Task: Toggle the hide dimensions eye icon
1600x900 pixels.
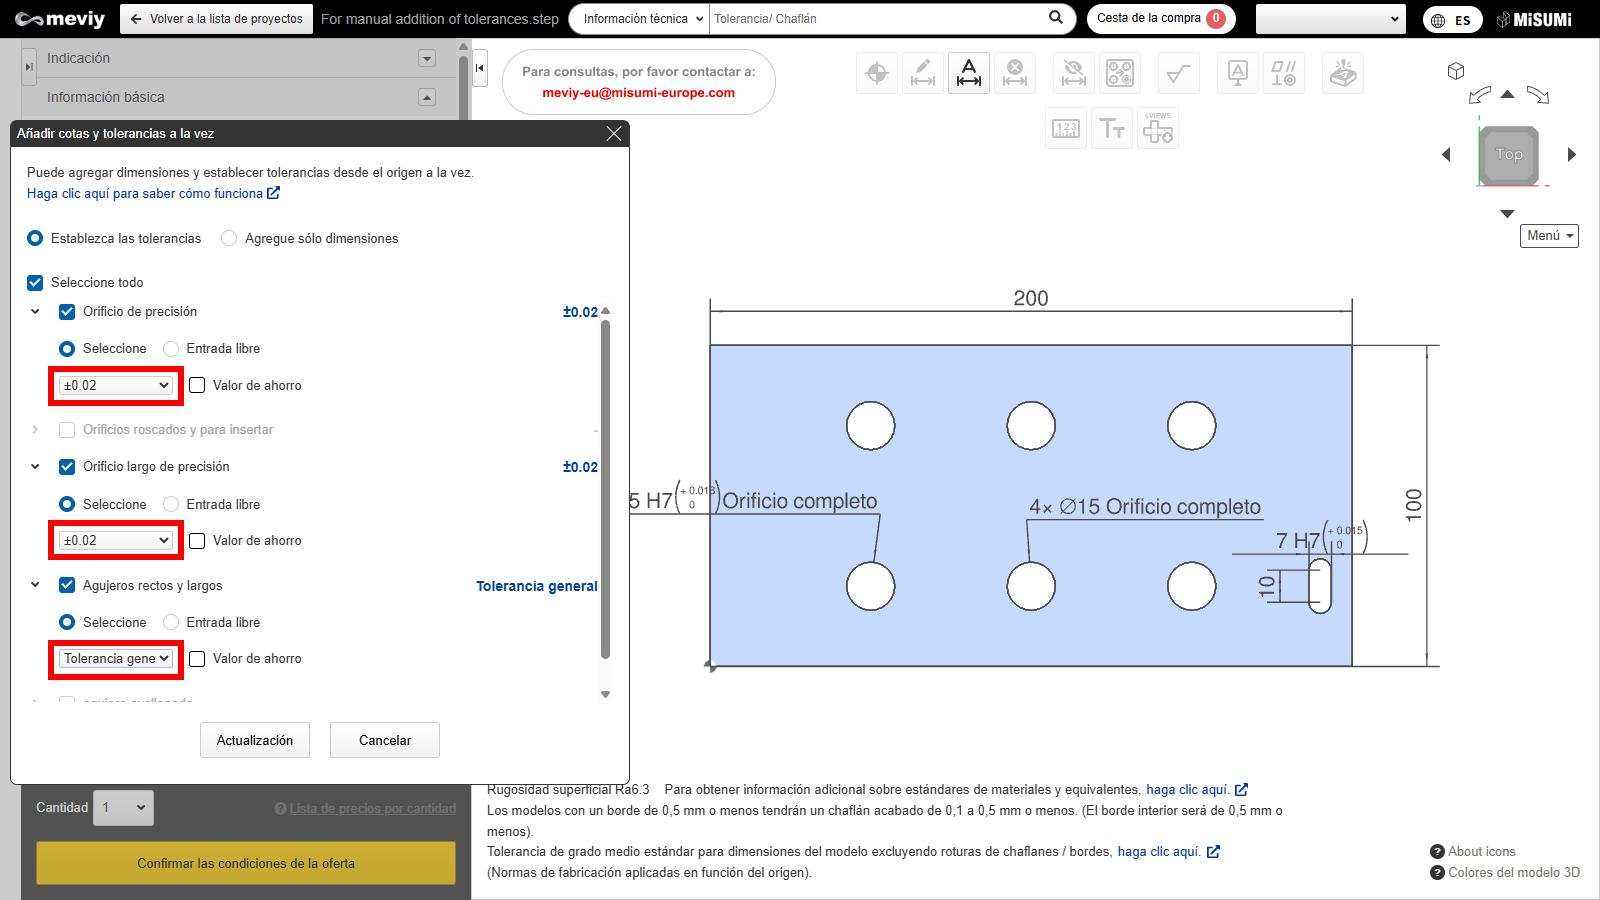Action: 1074,74
